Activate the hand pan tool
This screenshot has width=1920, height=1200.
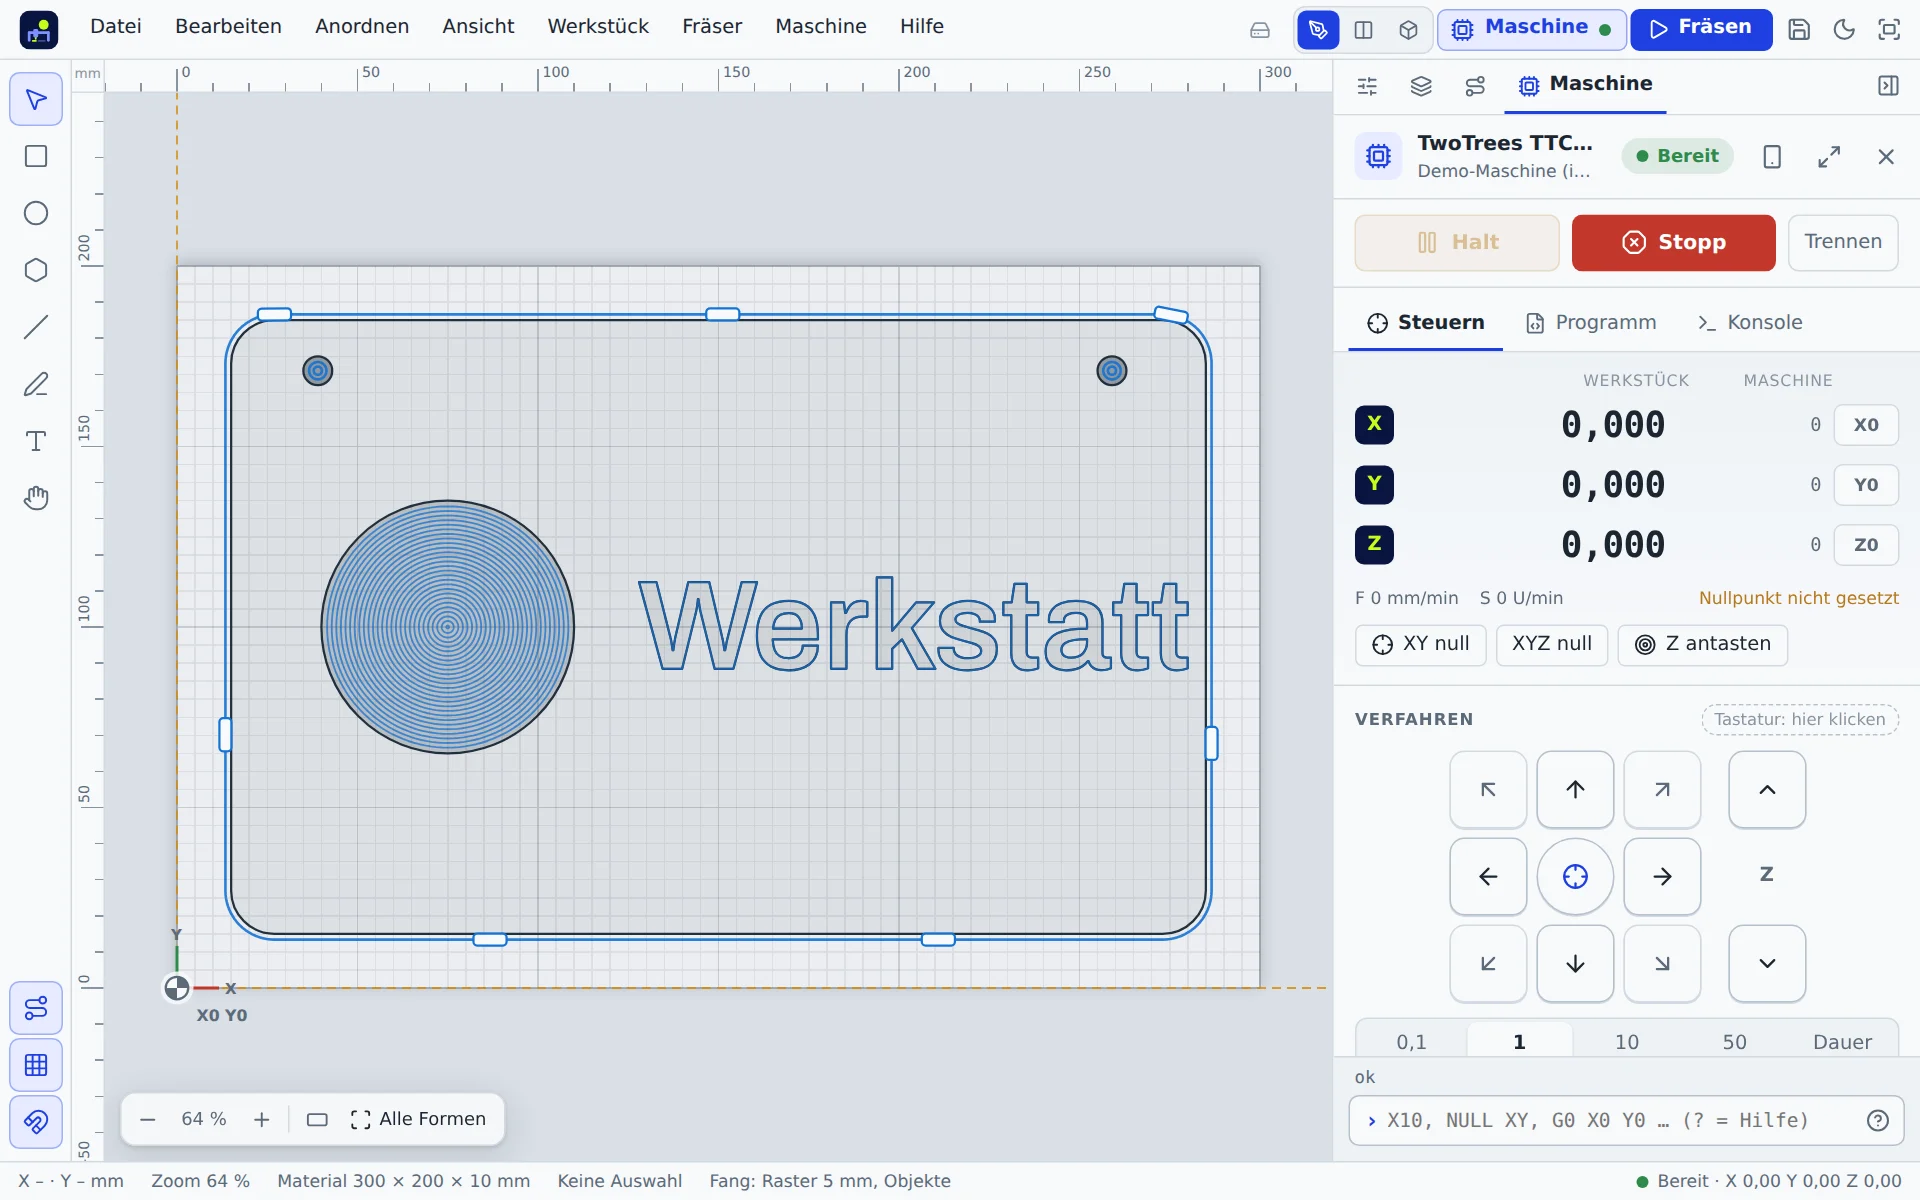point(36,498)
